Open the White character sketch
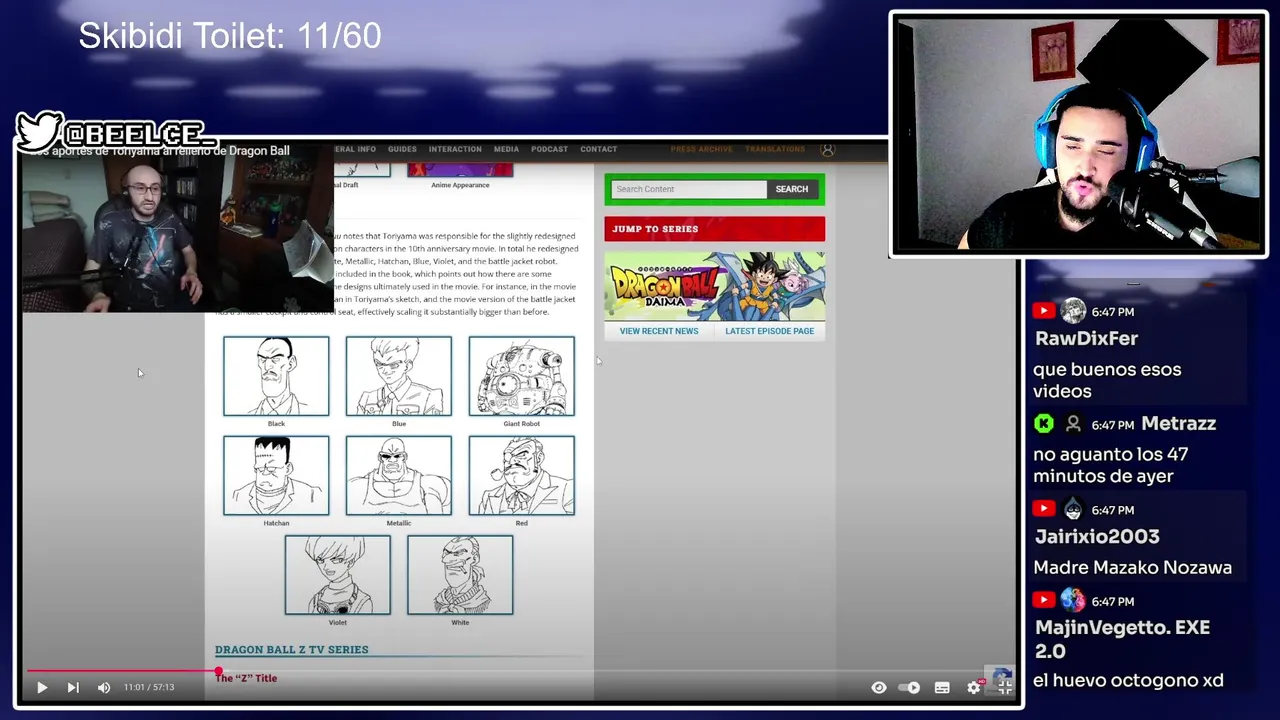This screenshot has width=1280, height=720. 460,575
